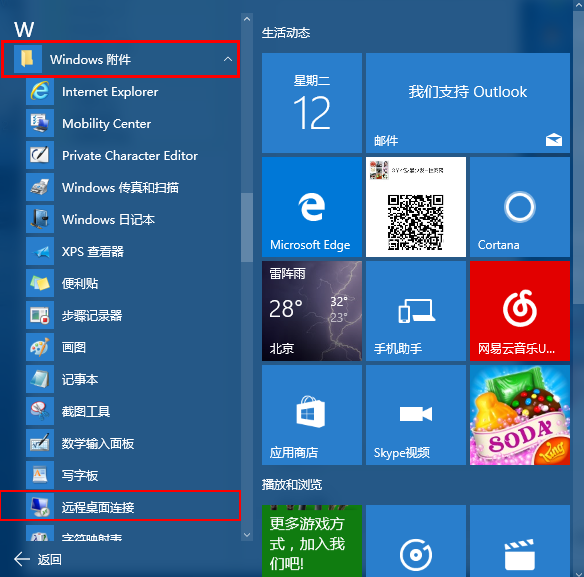
Task: Launch the 应用商店 store tile
Action: (312, 415)
